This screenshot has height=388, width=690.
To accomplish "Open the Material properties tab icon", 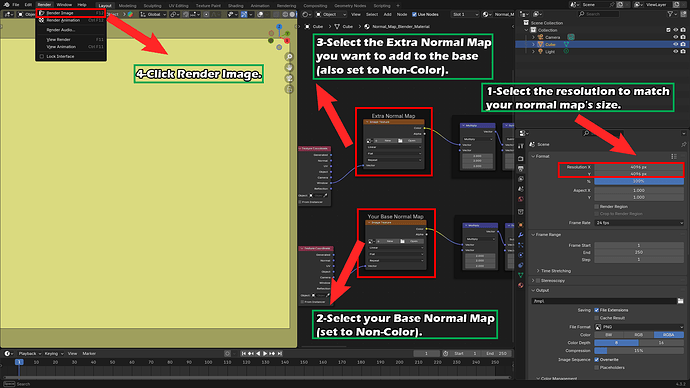I will click(521, 286).
